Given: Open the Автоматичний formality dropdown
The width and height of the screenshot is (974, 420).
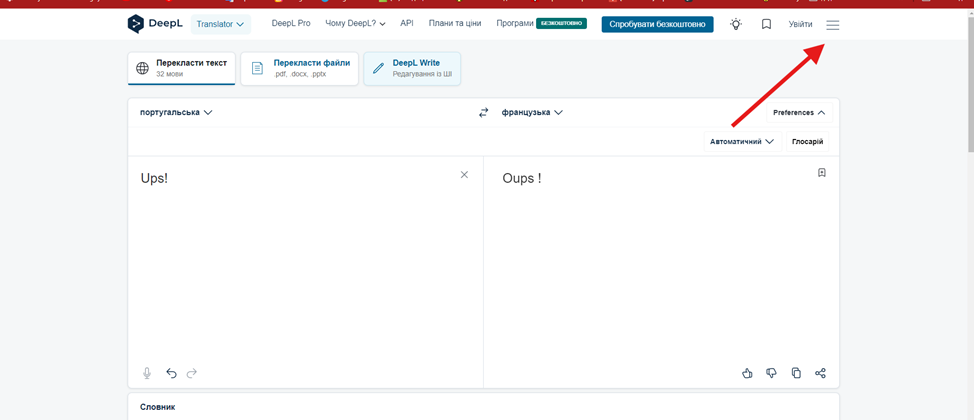Looking at the screenshot, I should click(x=742, y=142).
